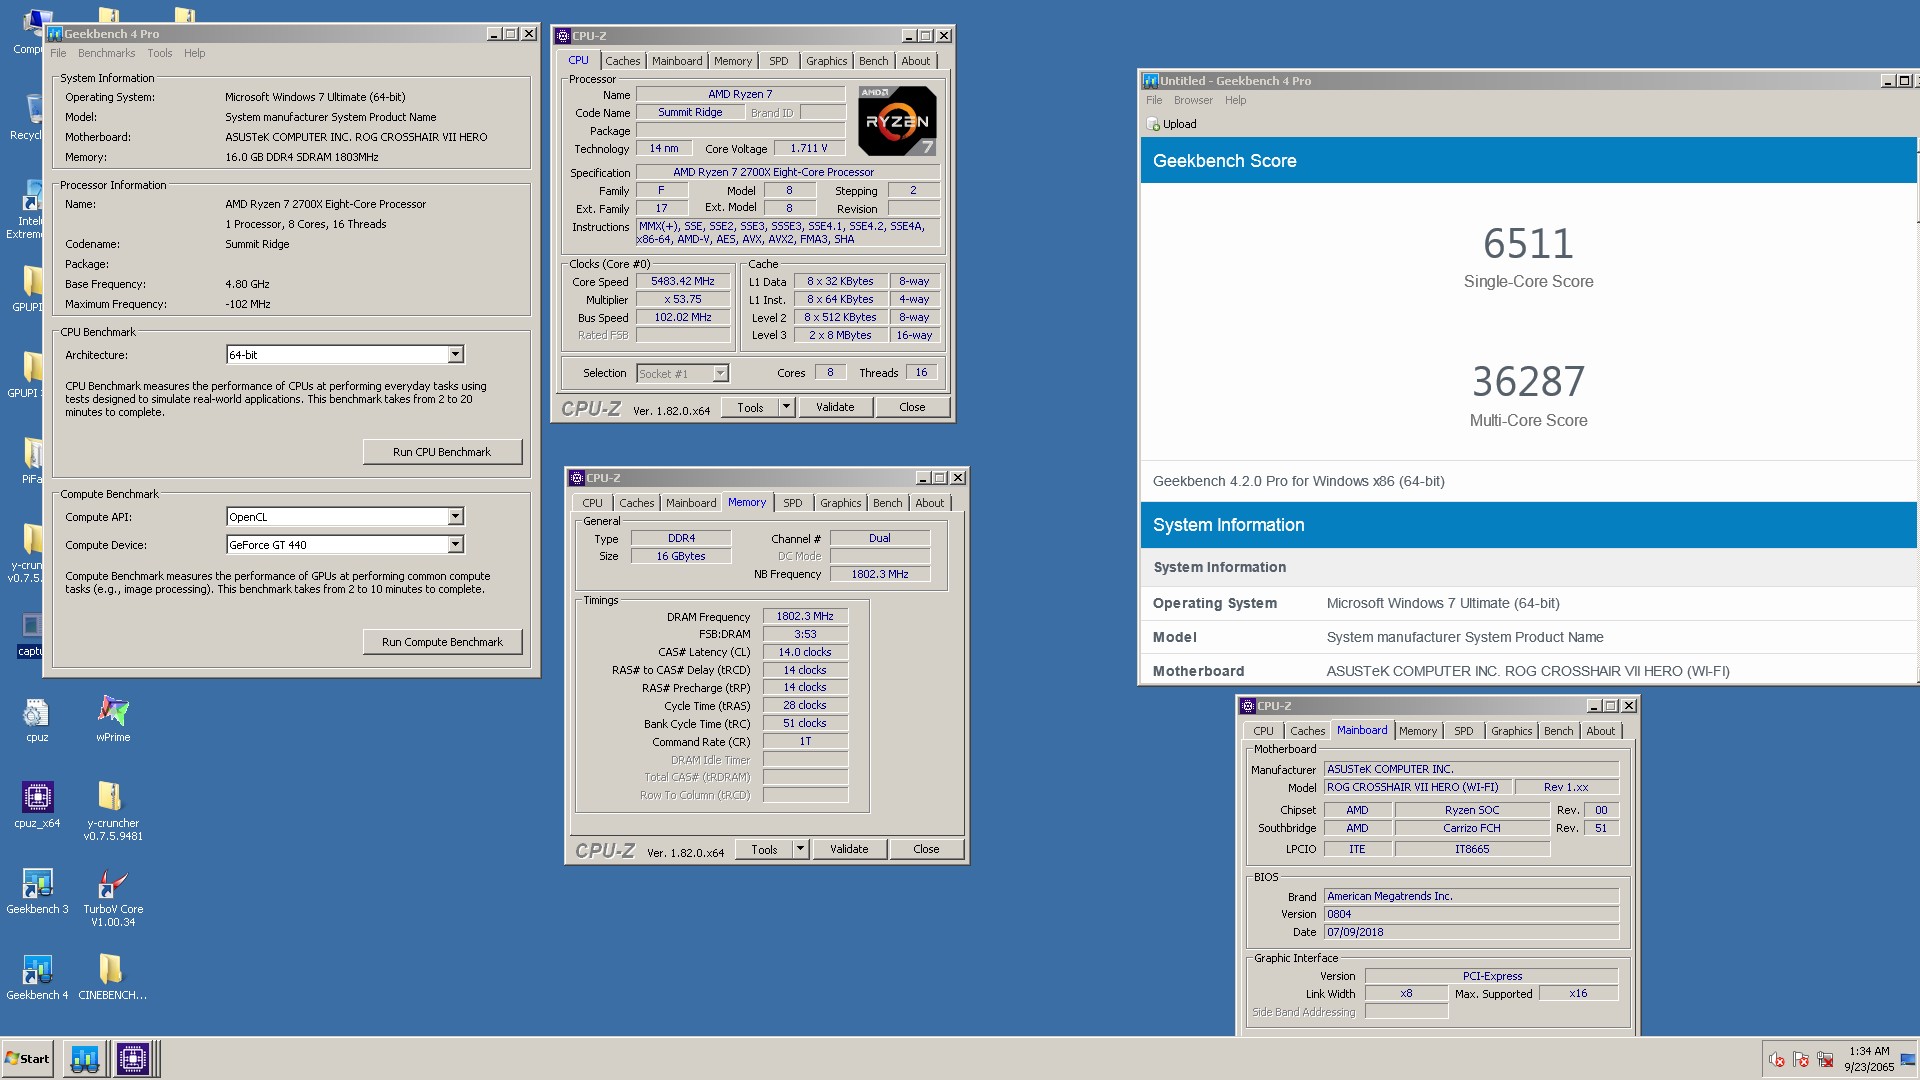Switch to SPD tab in top CPU-Z window
Screen dimensions: 1920x1080
click(x=779, y=62)
